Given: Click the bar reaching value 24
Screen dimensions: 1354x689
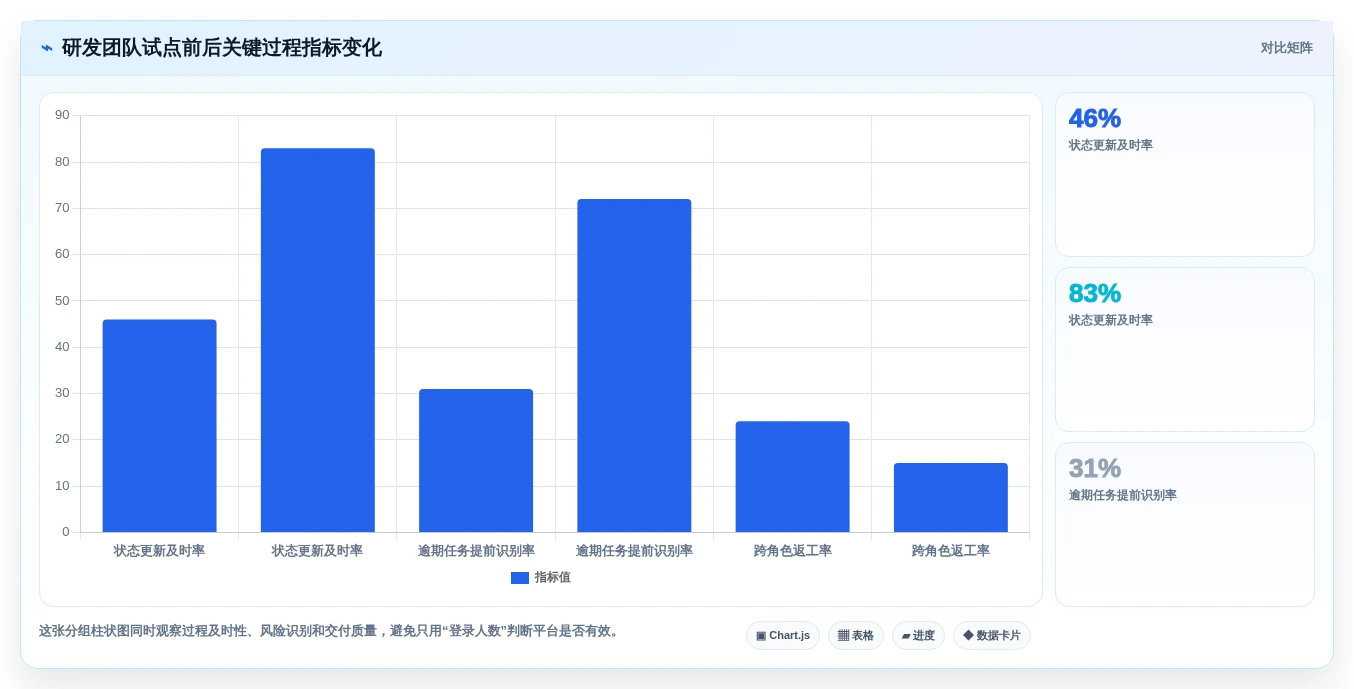Looking at the screenshot, I should 792,477.
